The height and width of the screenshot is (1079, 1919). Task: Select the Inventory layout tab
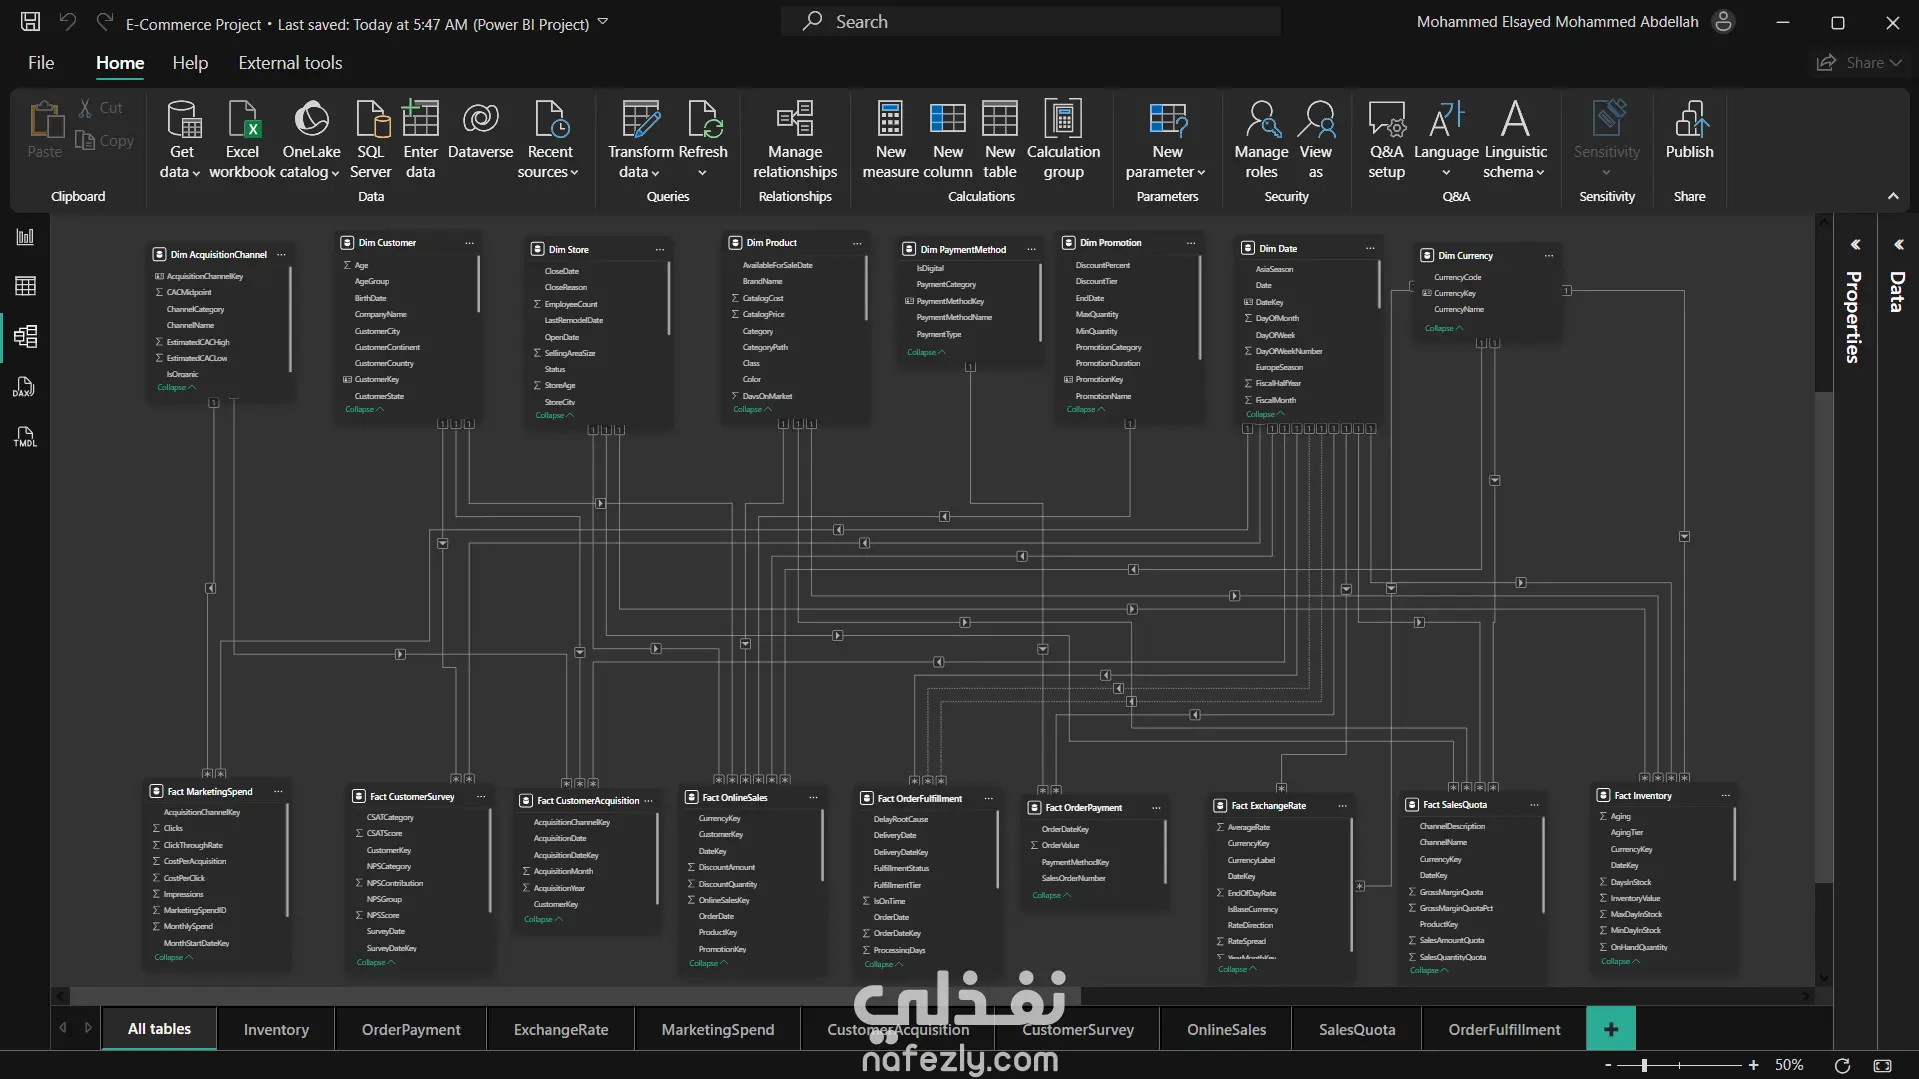pyautogui.click(x=276, y=1030)
